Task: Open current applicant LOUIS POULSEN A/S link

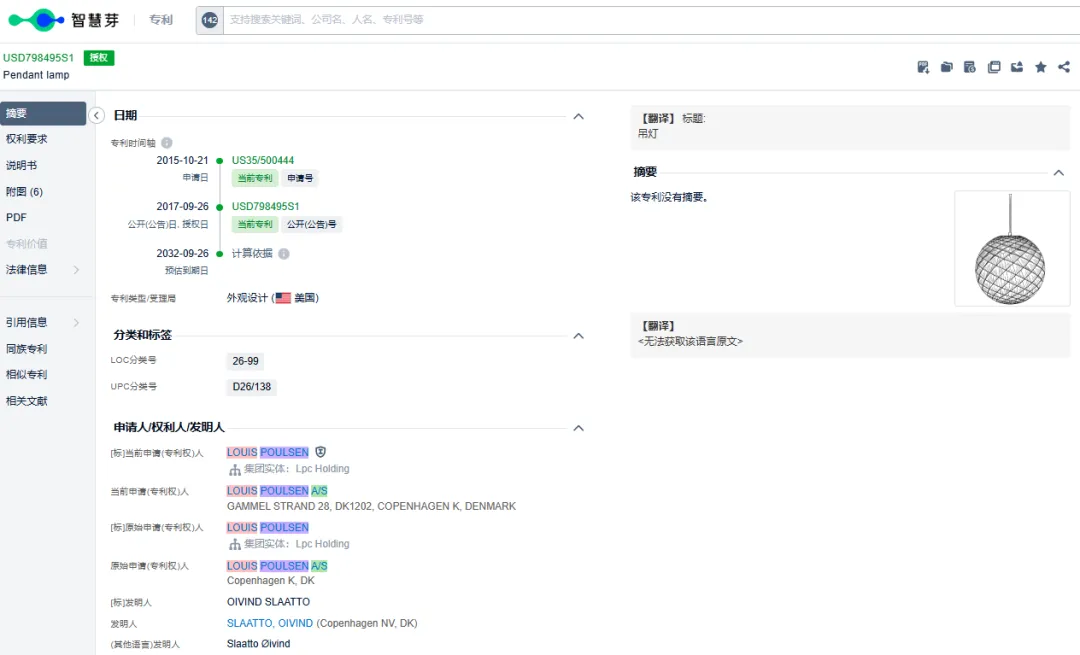Action: point(277,491)
